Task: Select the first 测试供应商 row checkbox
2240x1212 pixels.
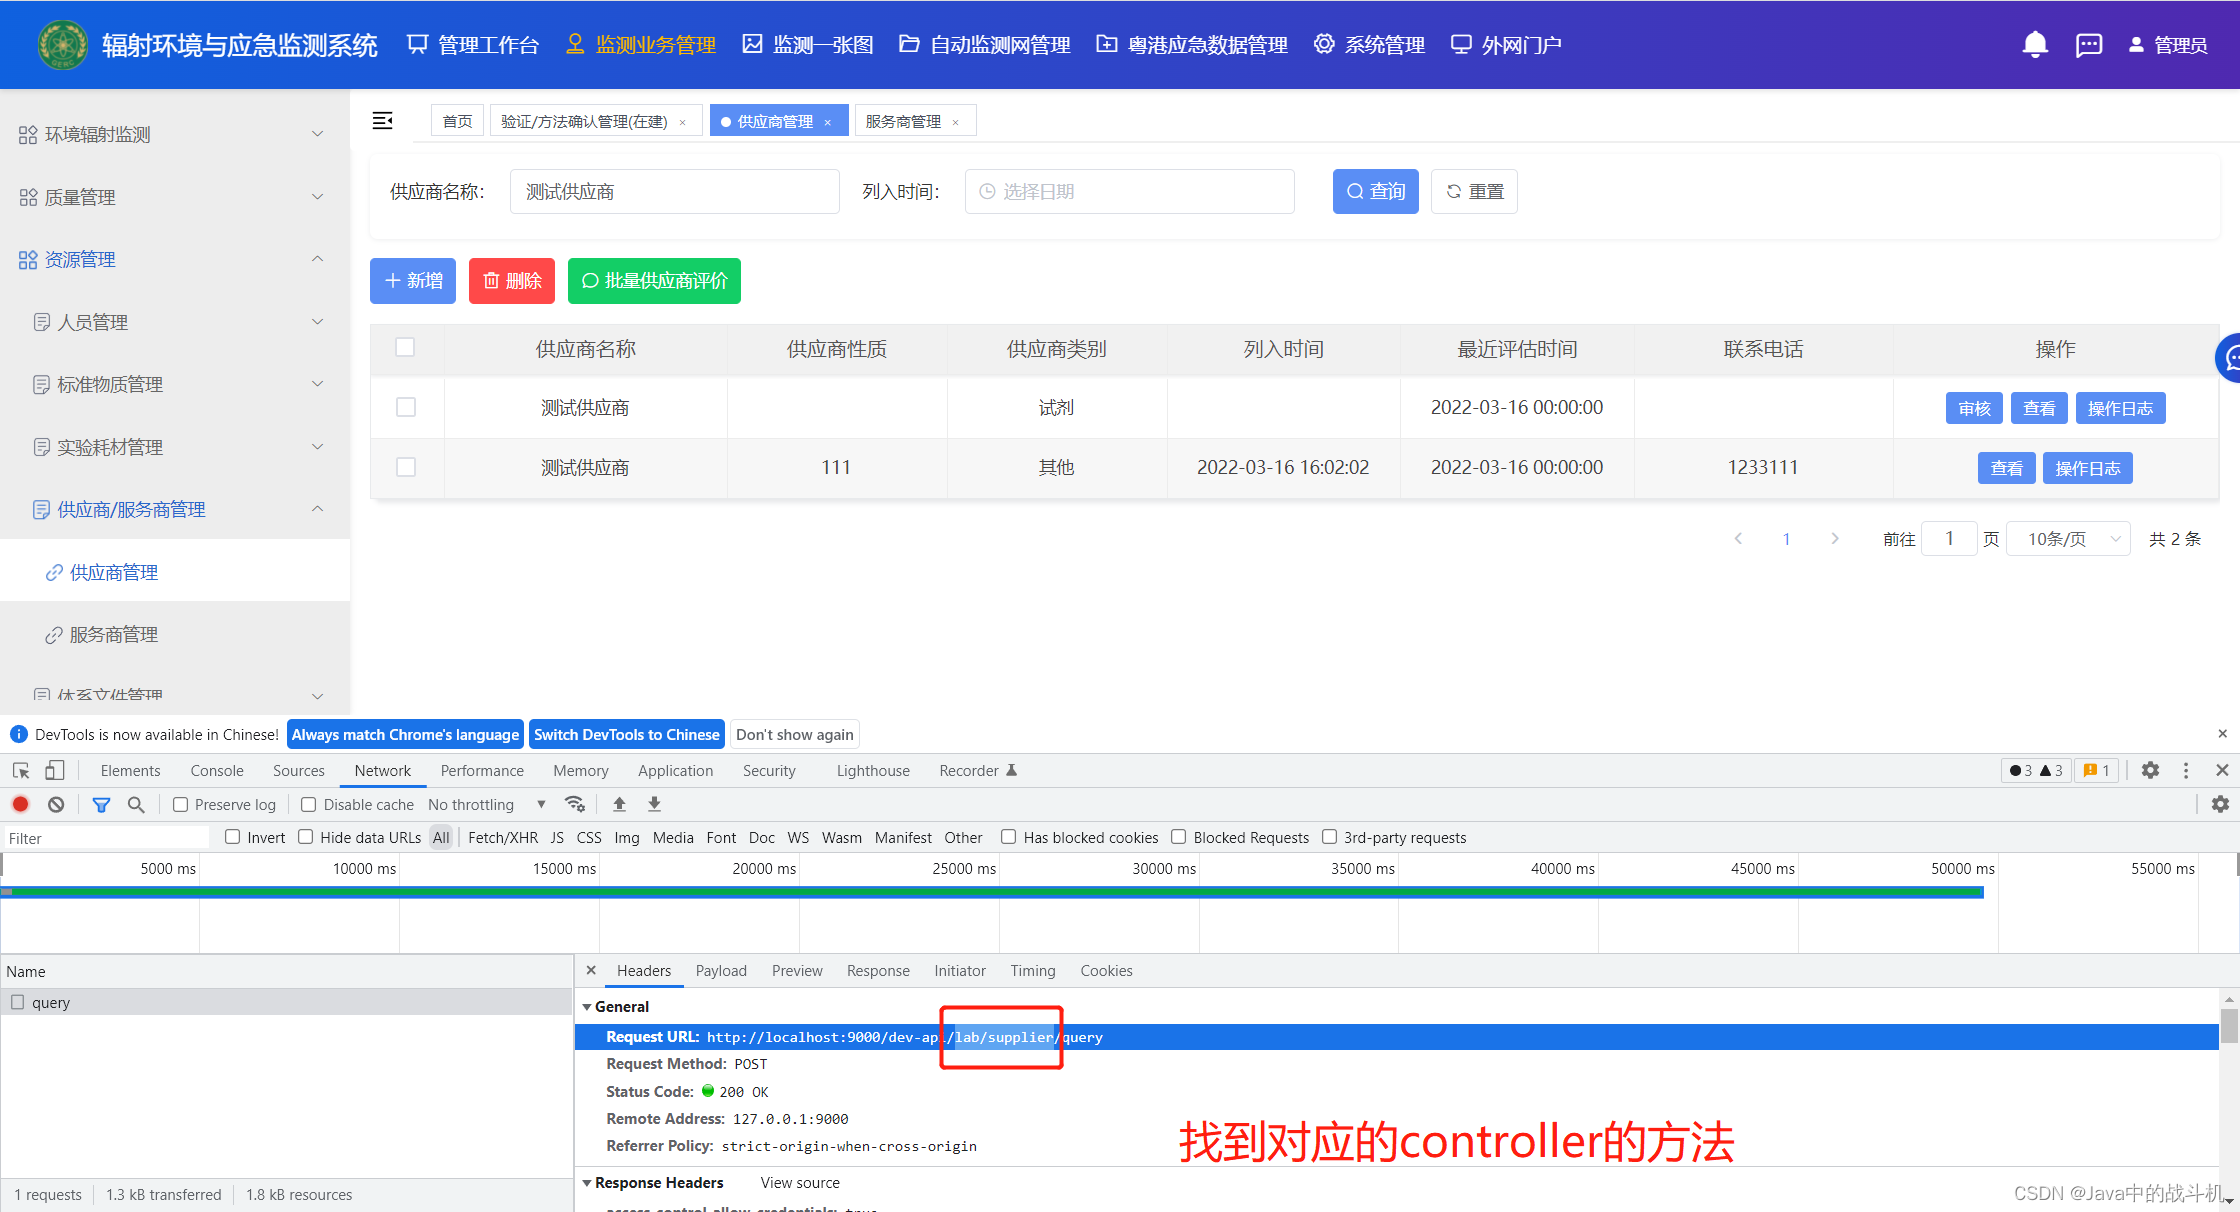Action: point(406,407)
